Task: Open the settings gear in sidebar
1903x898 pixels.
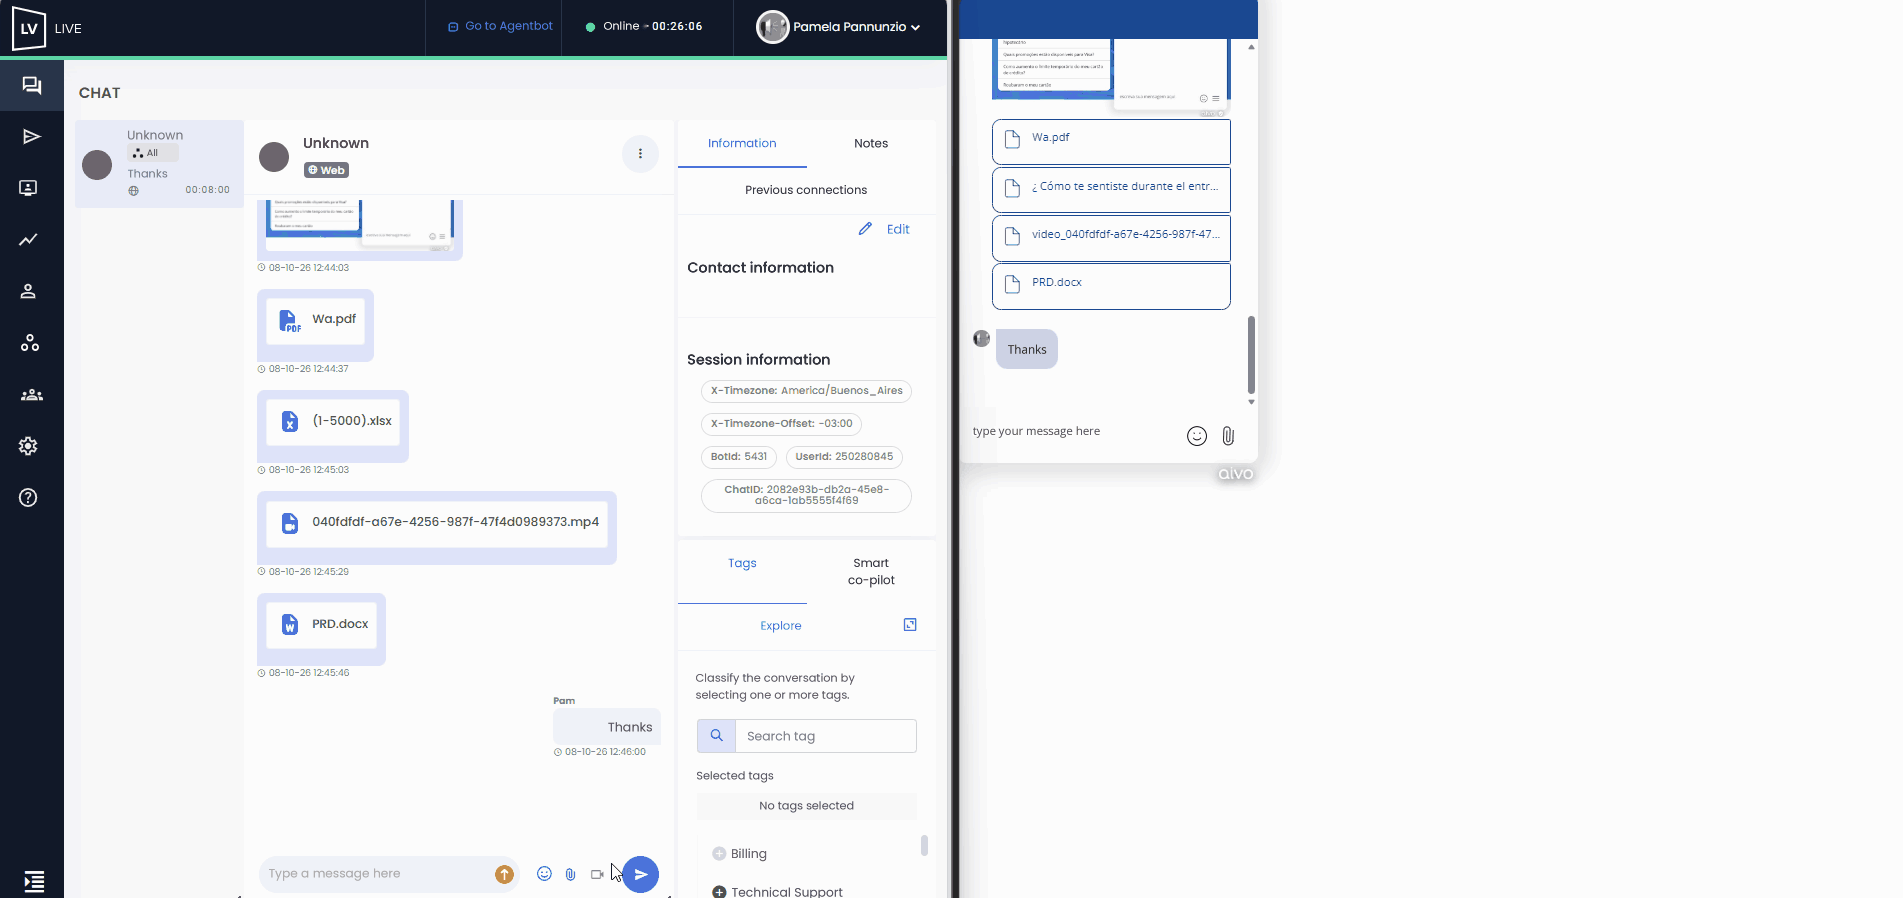Action: point(28,446)
